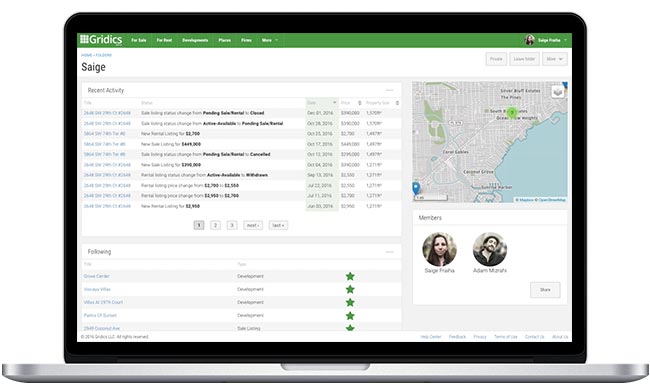650x387 pixels.
Task: Open the map layers icon on the map
Action: (x=558, y=92)
